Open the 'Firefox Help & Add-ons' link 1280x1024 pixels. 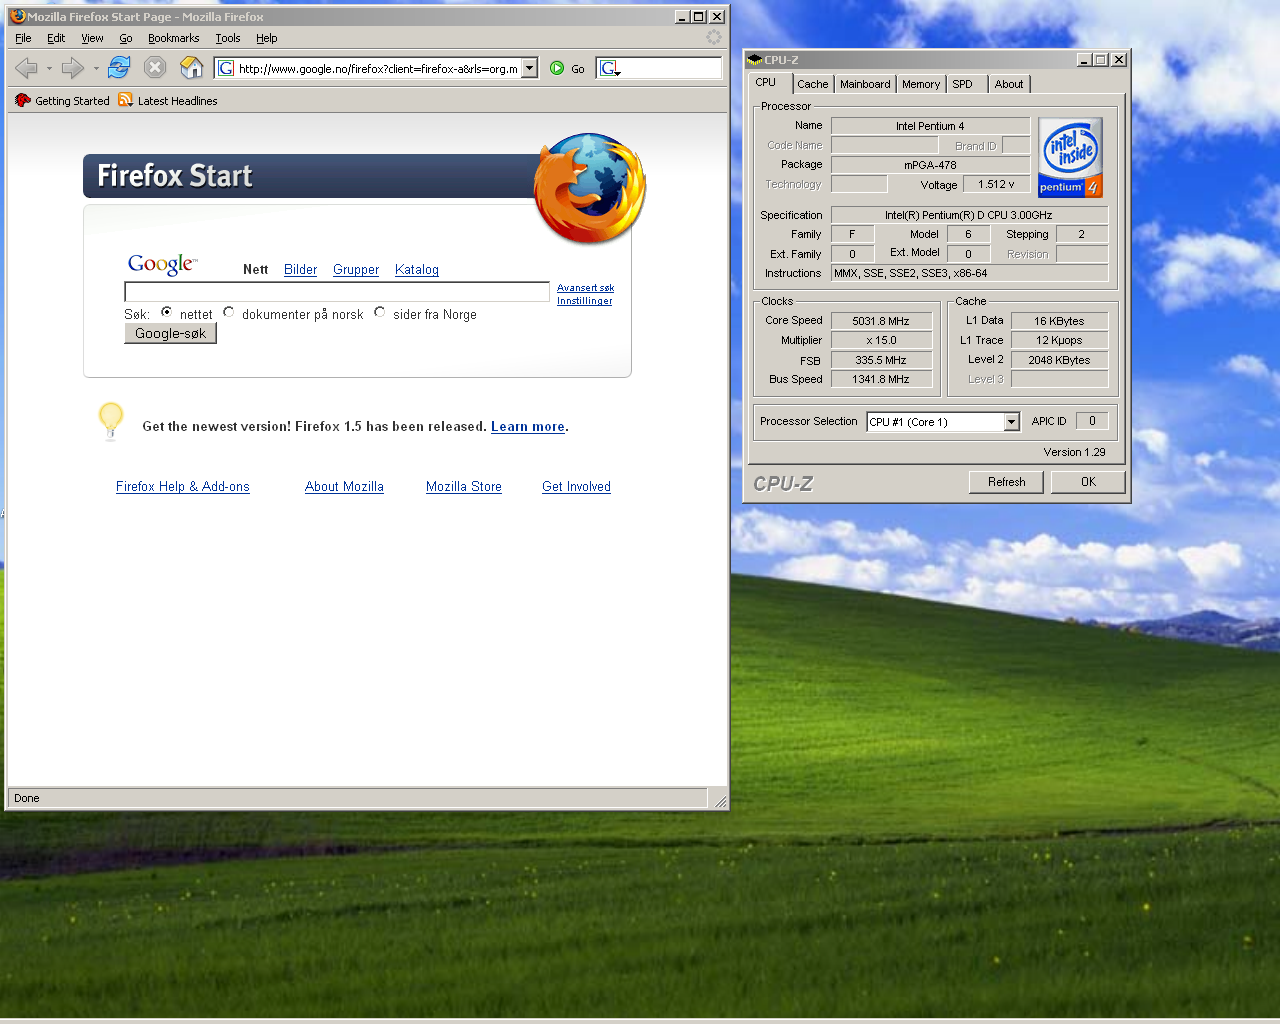pyautogui.click(x=183, y=487)
